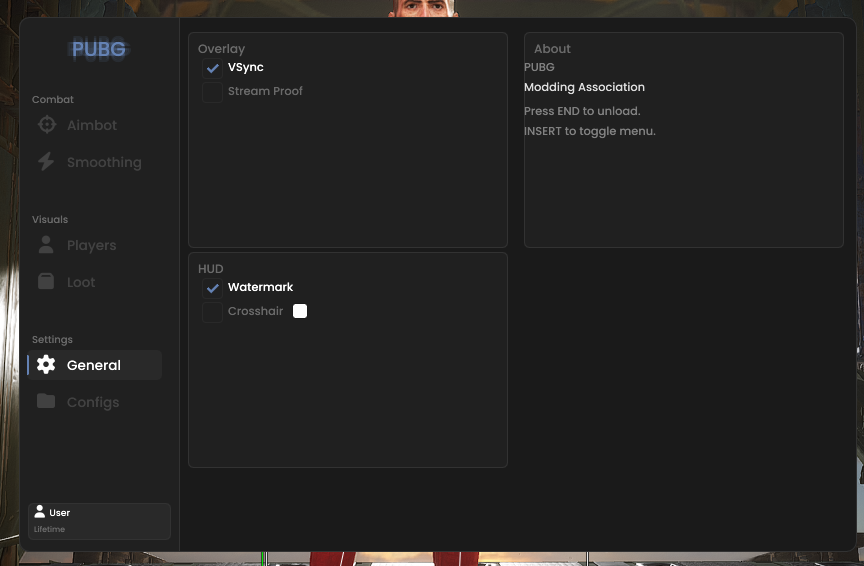Image resolution: width=864 pixels, height=566 pixels.
Task: Click the 'About' panel heading
Action: (x=552, y=49)
